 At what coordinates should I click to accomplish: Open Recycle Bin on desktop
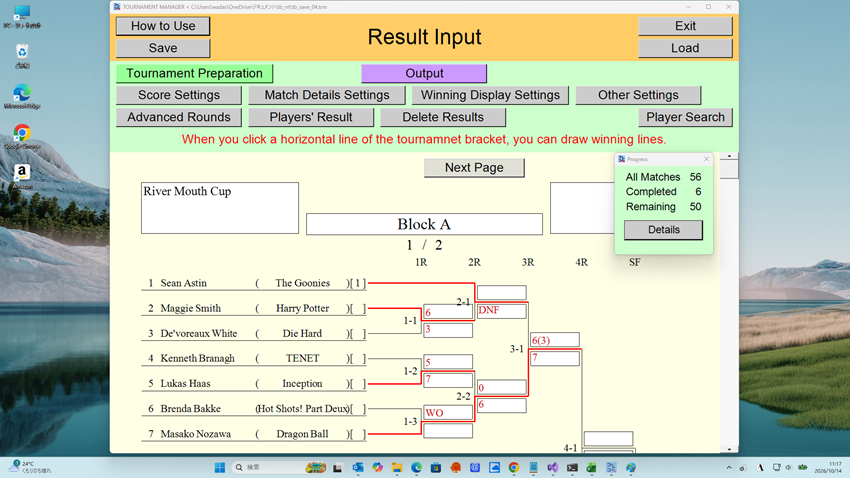[22, 56]
